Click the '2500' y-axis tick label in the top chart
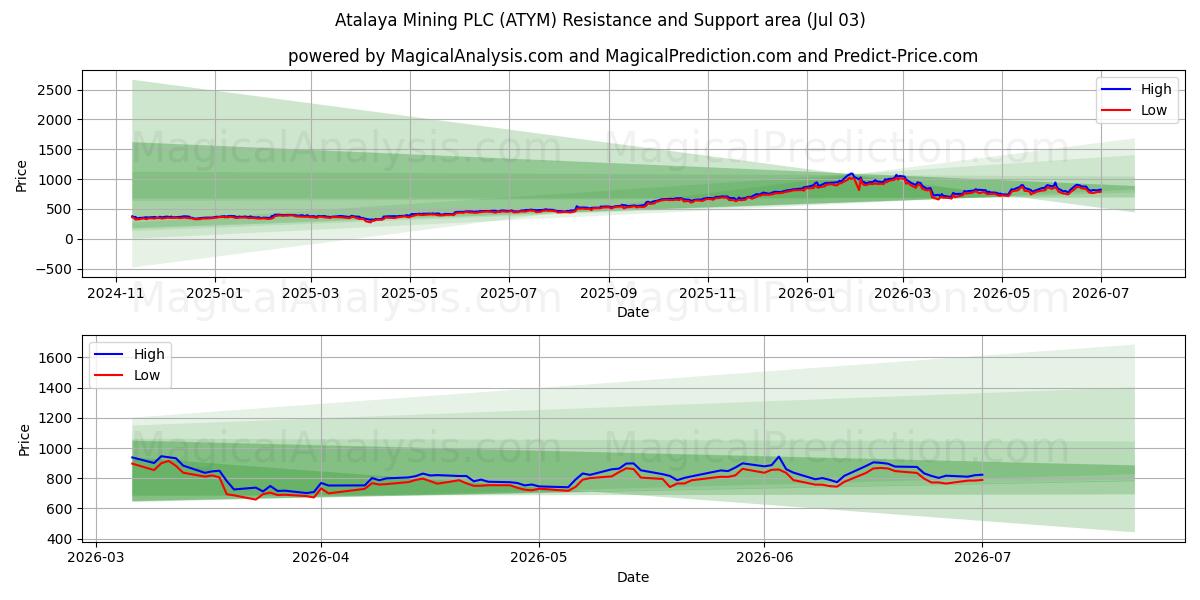The image size is (1200, 600). pyautogui.click(x=55, y=90)
